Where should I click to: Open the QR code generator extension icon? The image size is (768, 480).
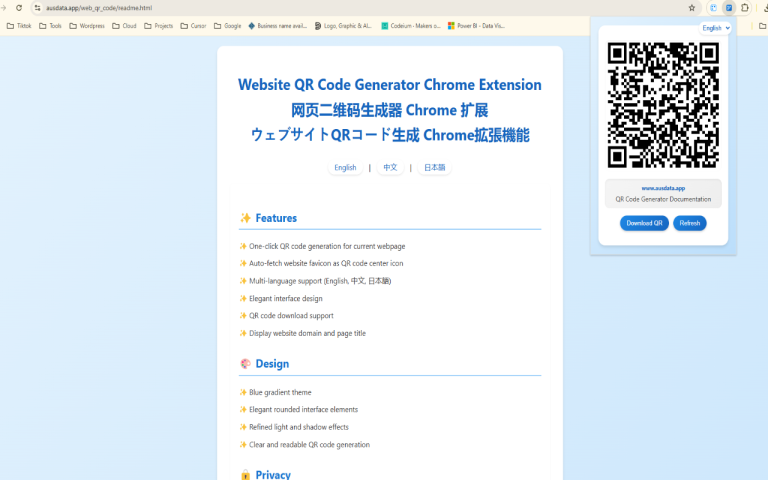[x=729, y=8]
